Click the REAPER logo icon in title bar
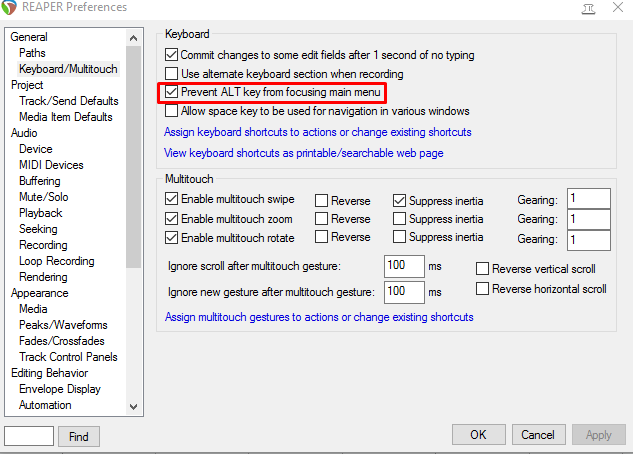This screenshot has height=454, width=633. 9,7
